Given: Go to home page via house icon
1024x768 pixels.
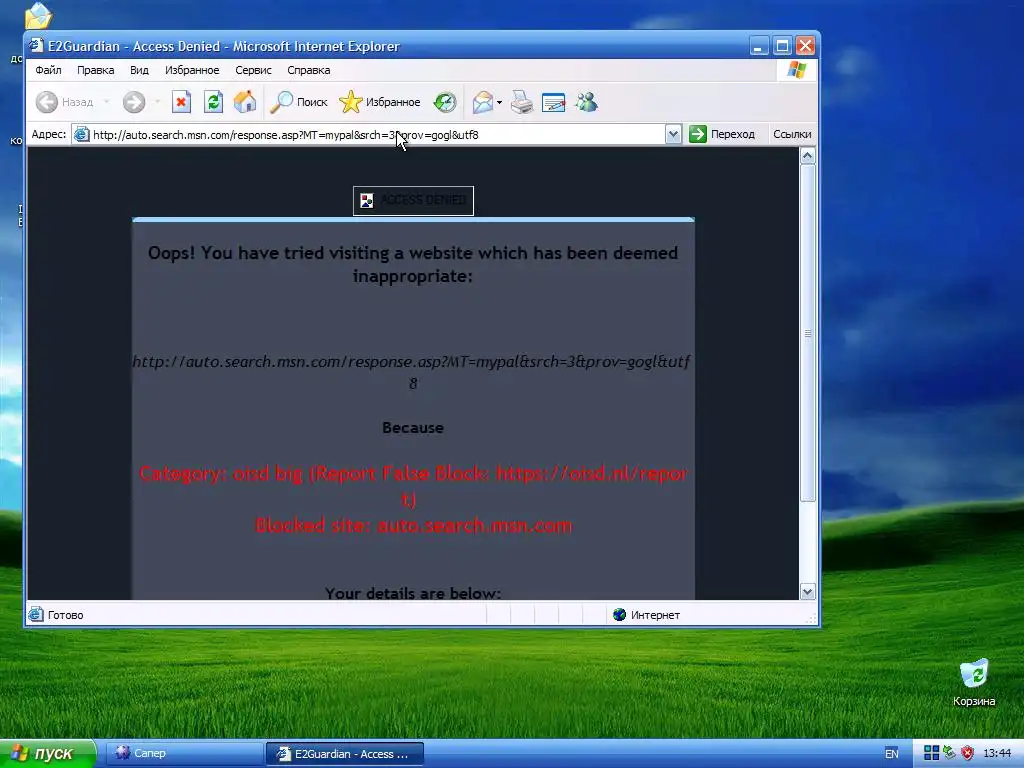Looking at the screenshot, I should pos(246,102).
